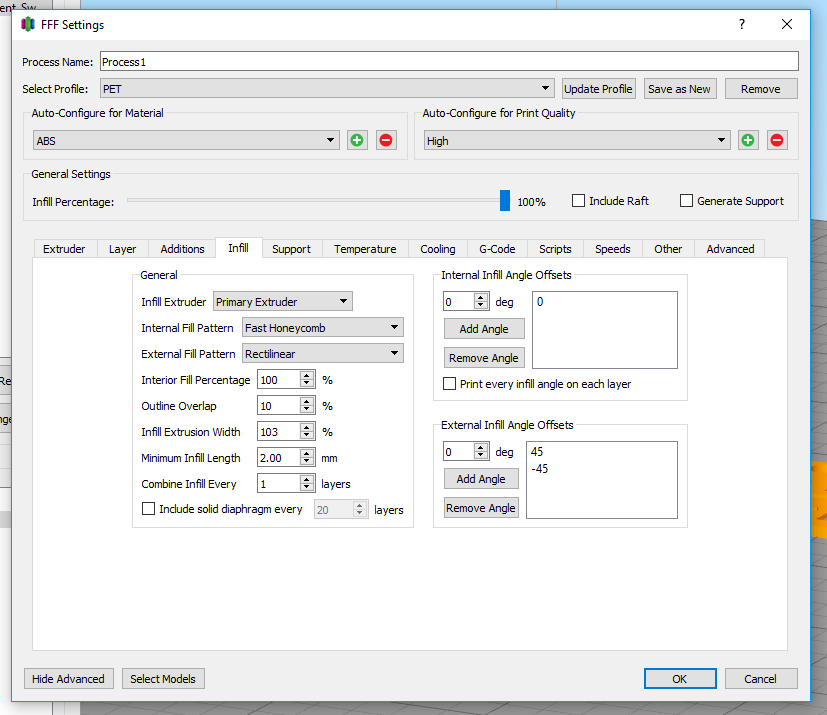Open the Infill Extruder dropdown

pyautogui.click(x=283, y=302)
